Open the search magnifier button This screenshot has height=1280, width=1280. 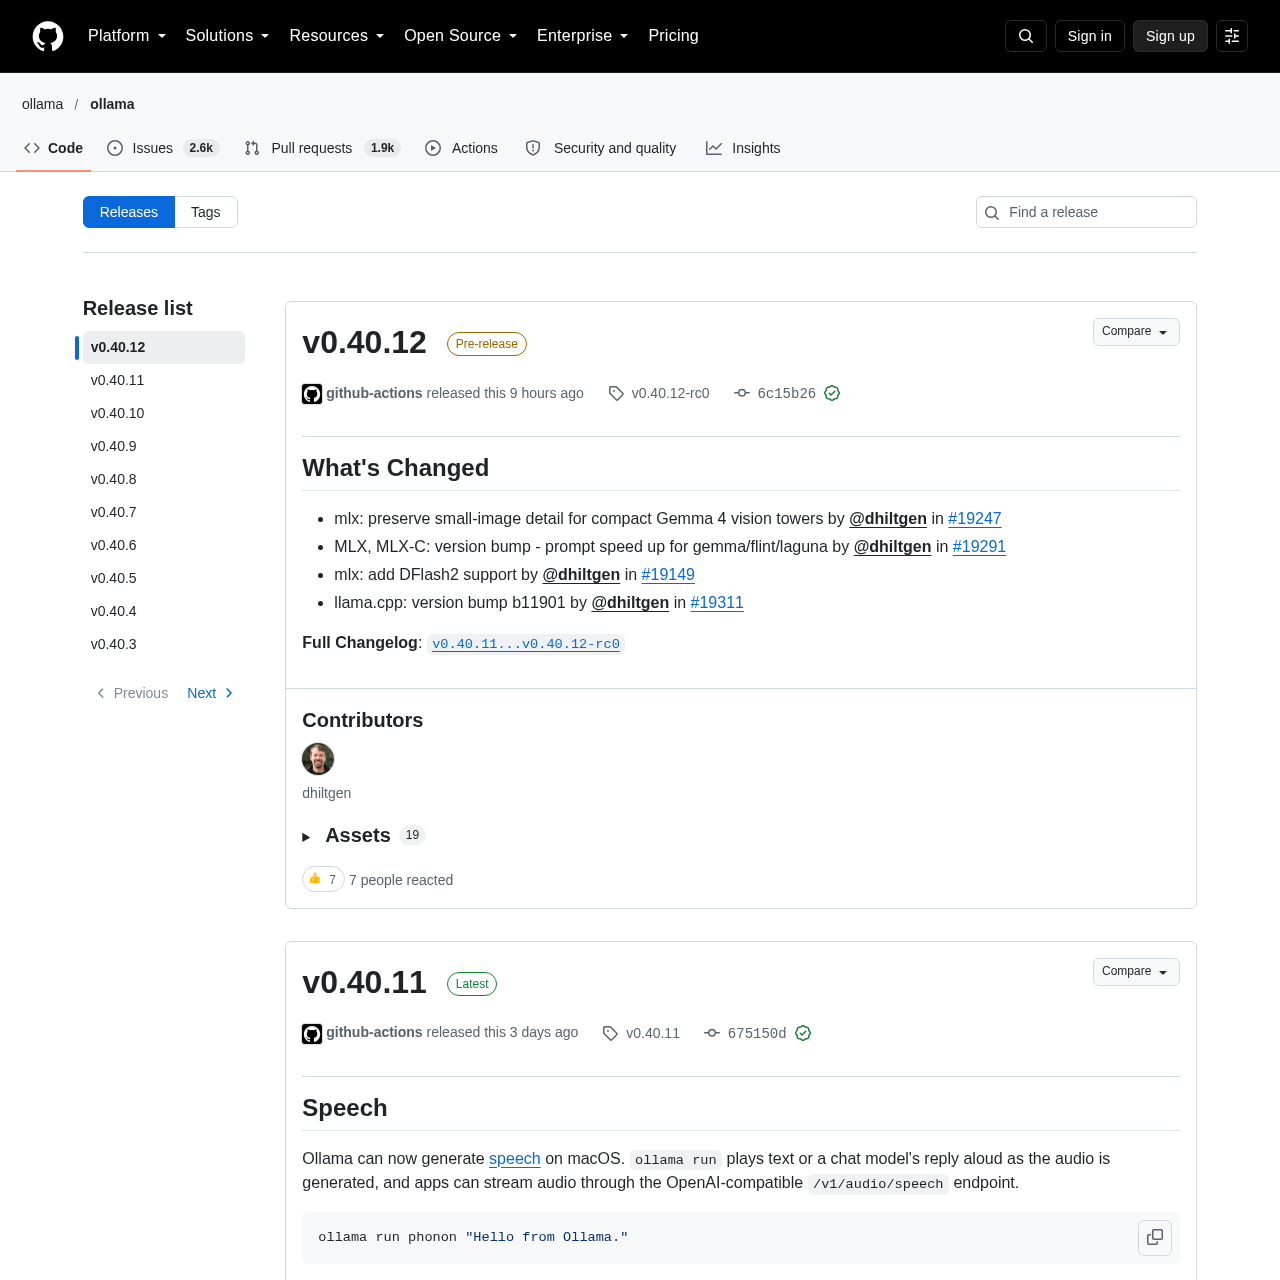point(1026,36)
